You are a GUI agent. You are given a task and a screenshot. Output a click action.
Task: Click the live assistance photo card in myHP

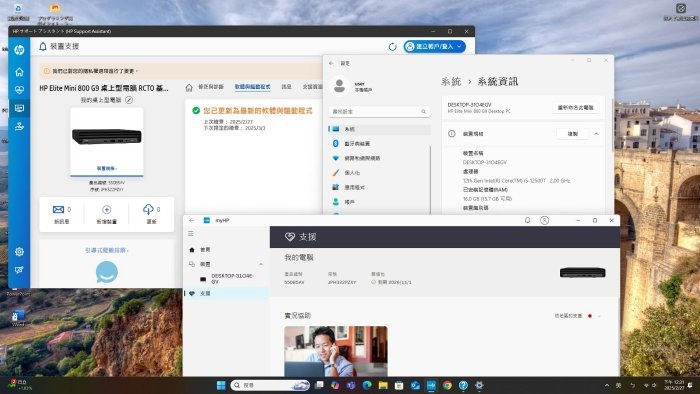click(x=336, y=351)
